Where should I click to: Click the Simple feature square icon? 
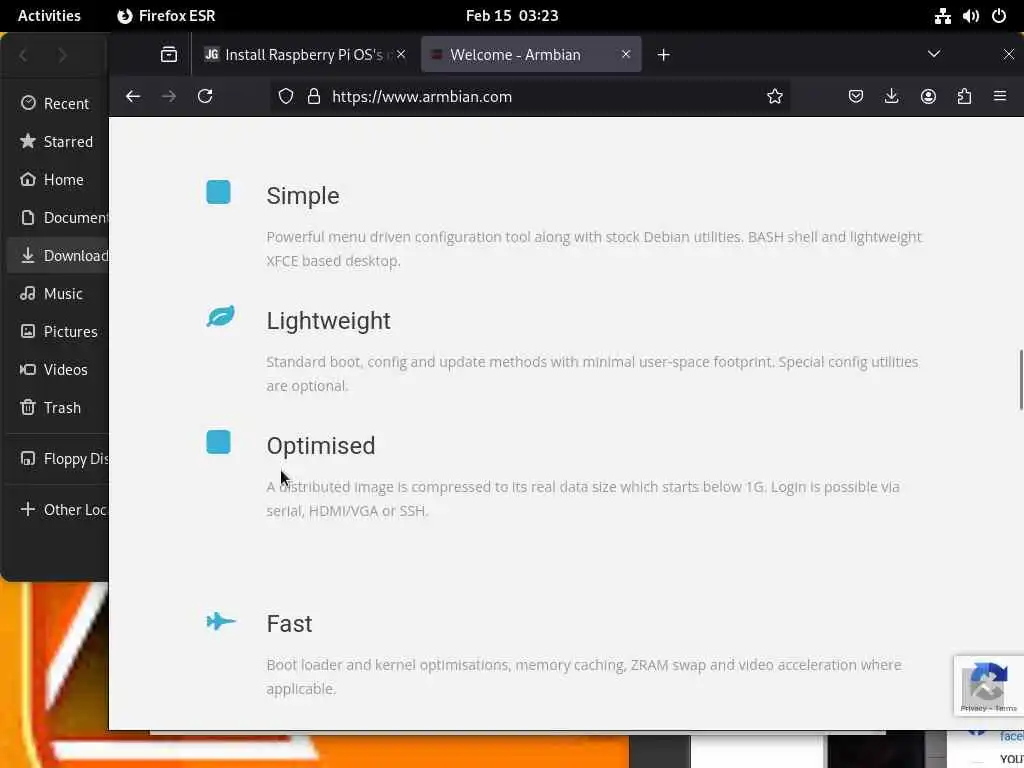pos(218,193)
